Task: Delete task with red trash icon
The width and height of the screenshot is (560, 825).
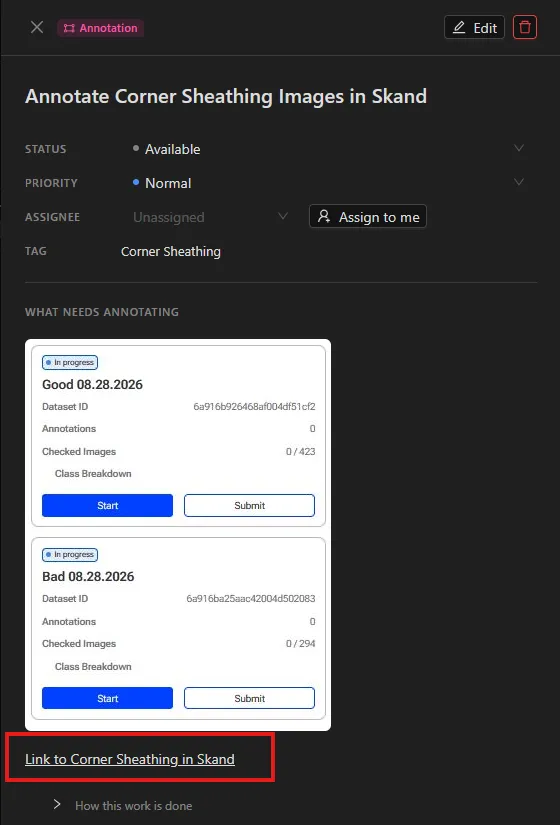Action: (525, 27)
